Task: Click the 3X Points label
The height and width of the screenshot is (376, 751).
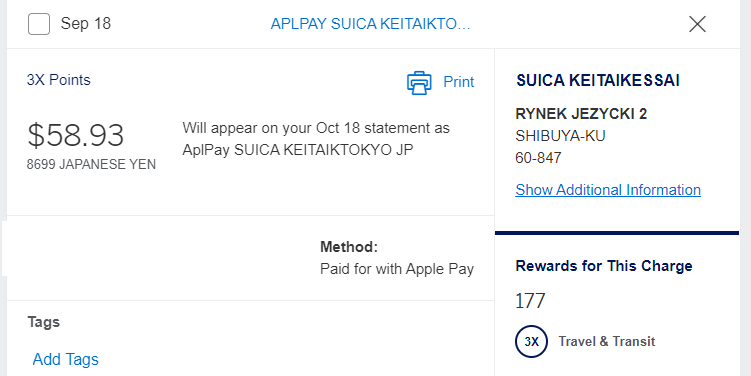Action: (x=58, y=80)
